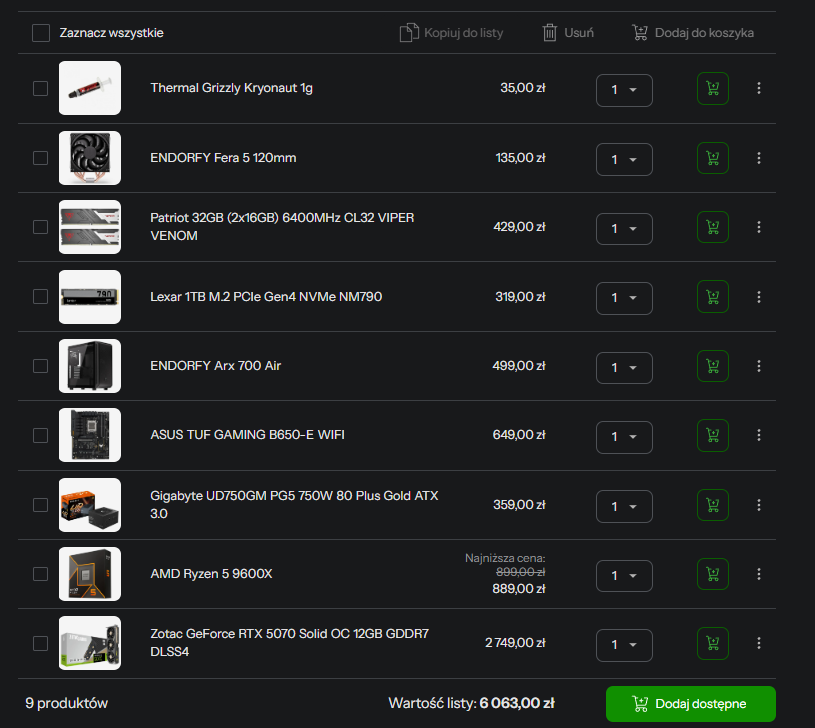Check the Zotac GeForce RTX 5070 row
Viewport: 815px width, 728px height.
(41, 643)
